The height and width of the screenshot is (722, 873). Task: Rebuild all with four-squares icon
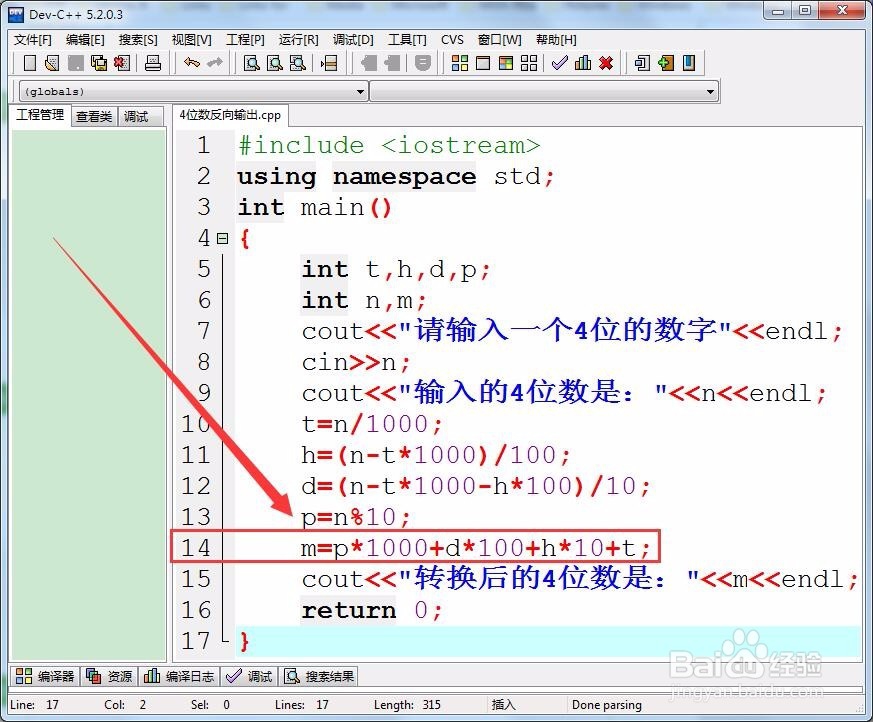coord(529,63)
